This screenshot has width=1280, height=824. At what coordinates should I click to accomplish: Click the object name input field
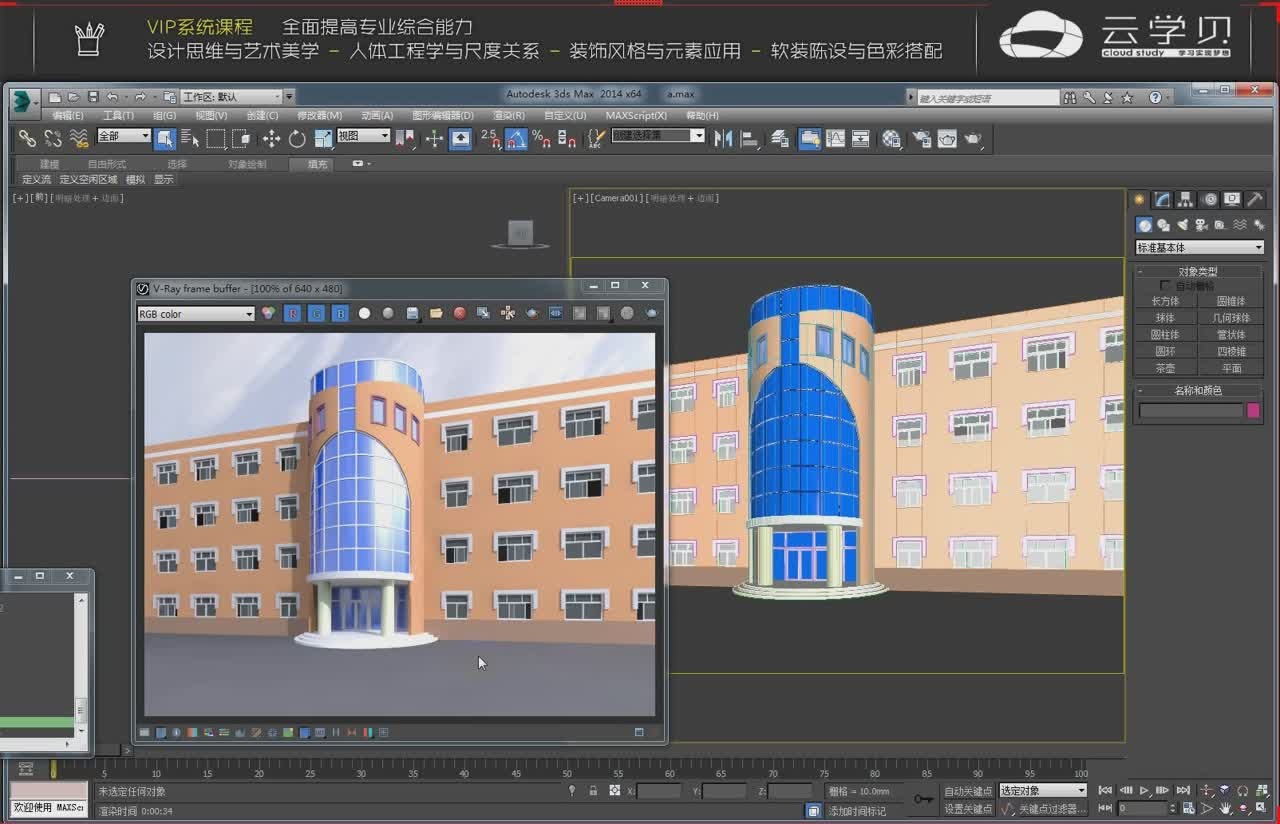point(1191,411)
